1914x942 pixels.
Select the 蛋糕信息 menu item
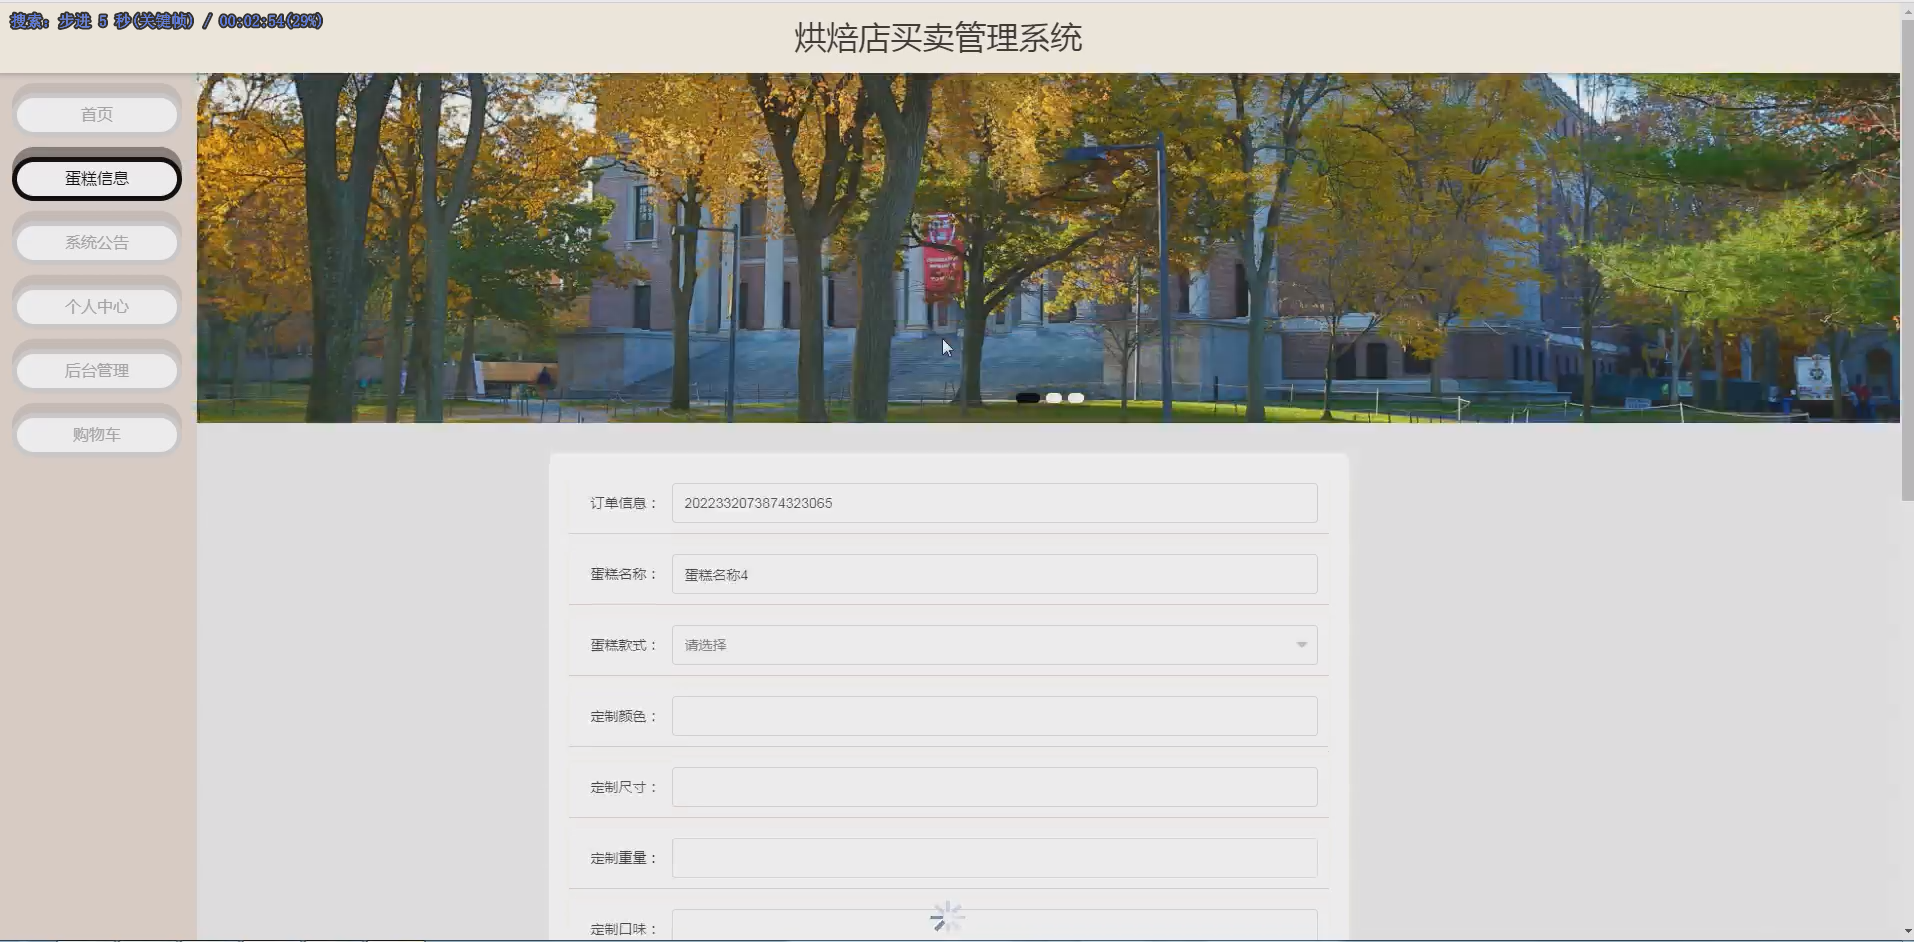coord(97,179)
